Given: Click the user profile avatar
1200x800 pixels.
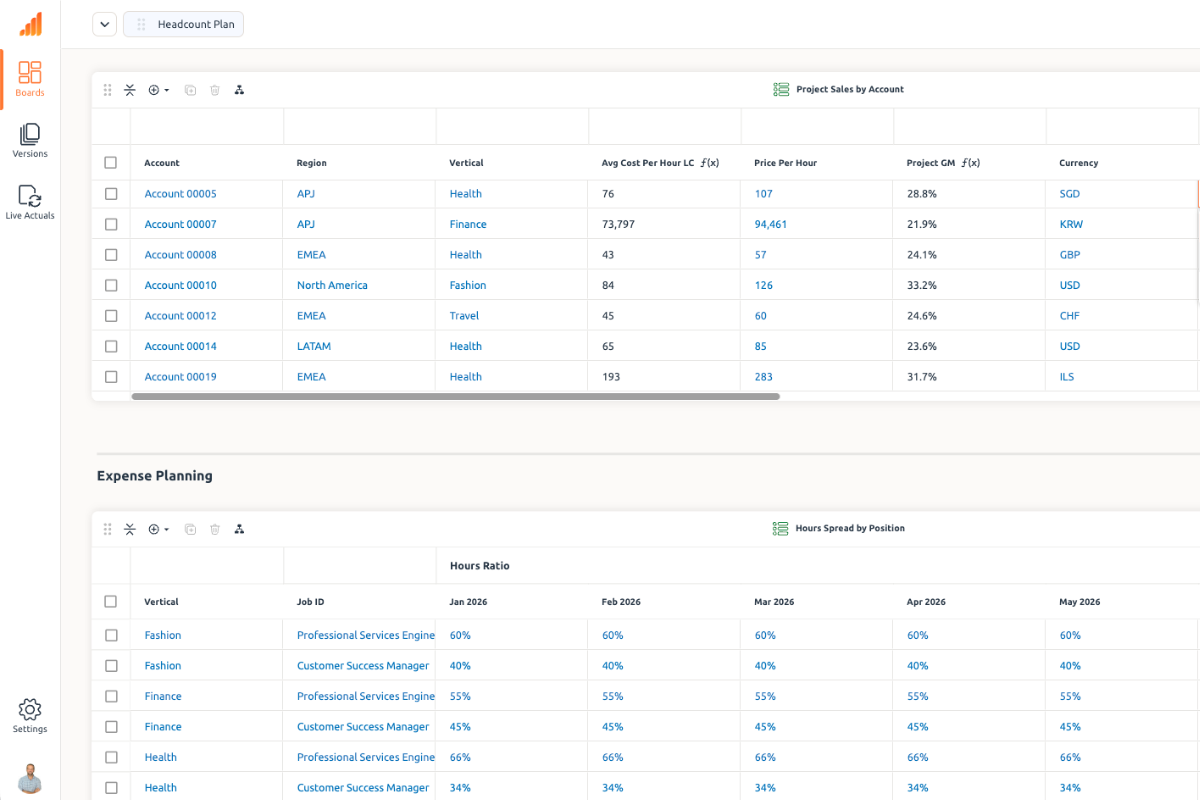Looking at the screenshot, I should coord(30,778).
